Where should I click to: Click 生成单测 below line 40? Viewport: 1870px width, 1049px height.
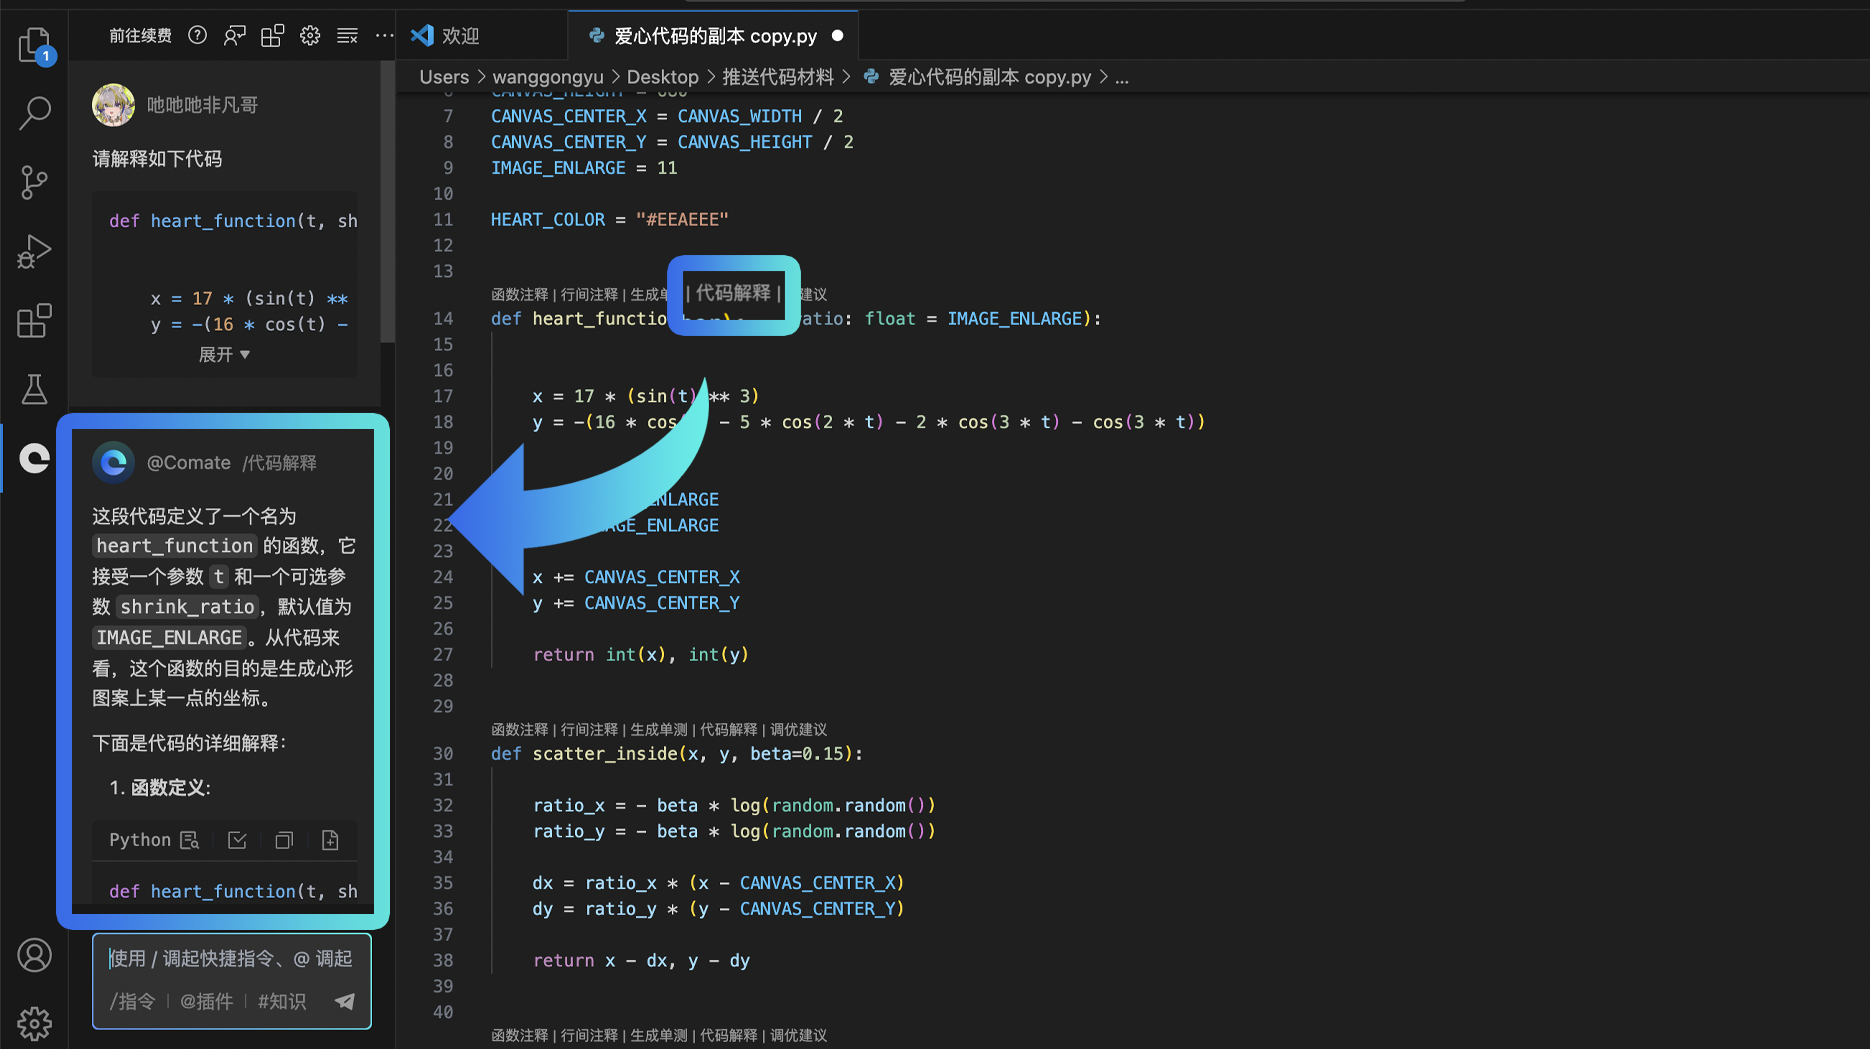[659, 1035]
